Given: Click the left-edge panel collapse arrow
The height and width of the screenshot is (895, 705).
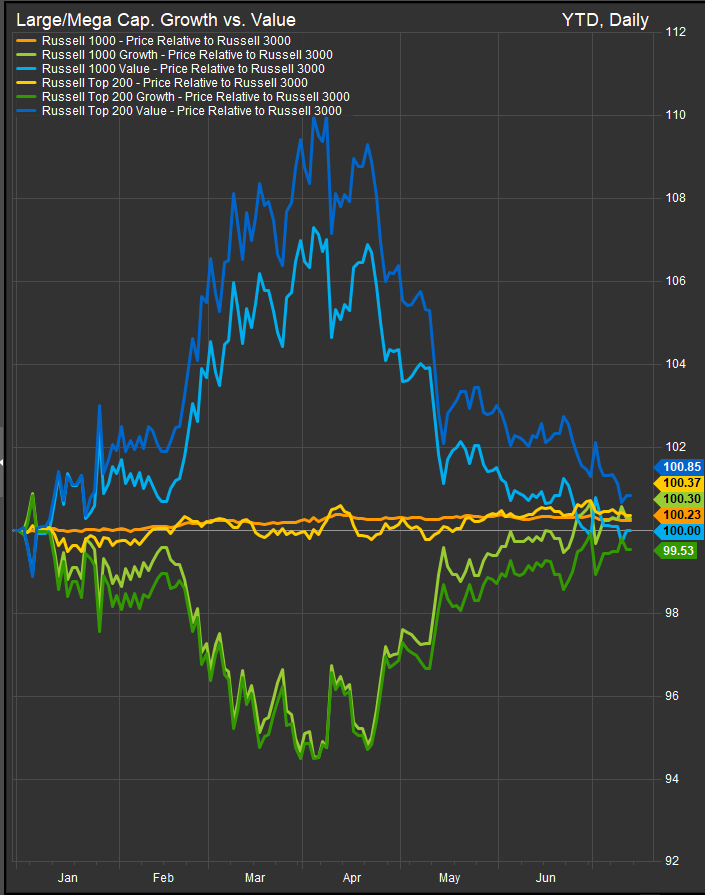Looking at the screenshot, I should [x=3, y=462].
